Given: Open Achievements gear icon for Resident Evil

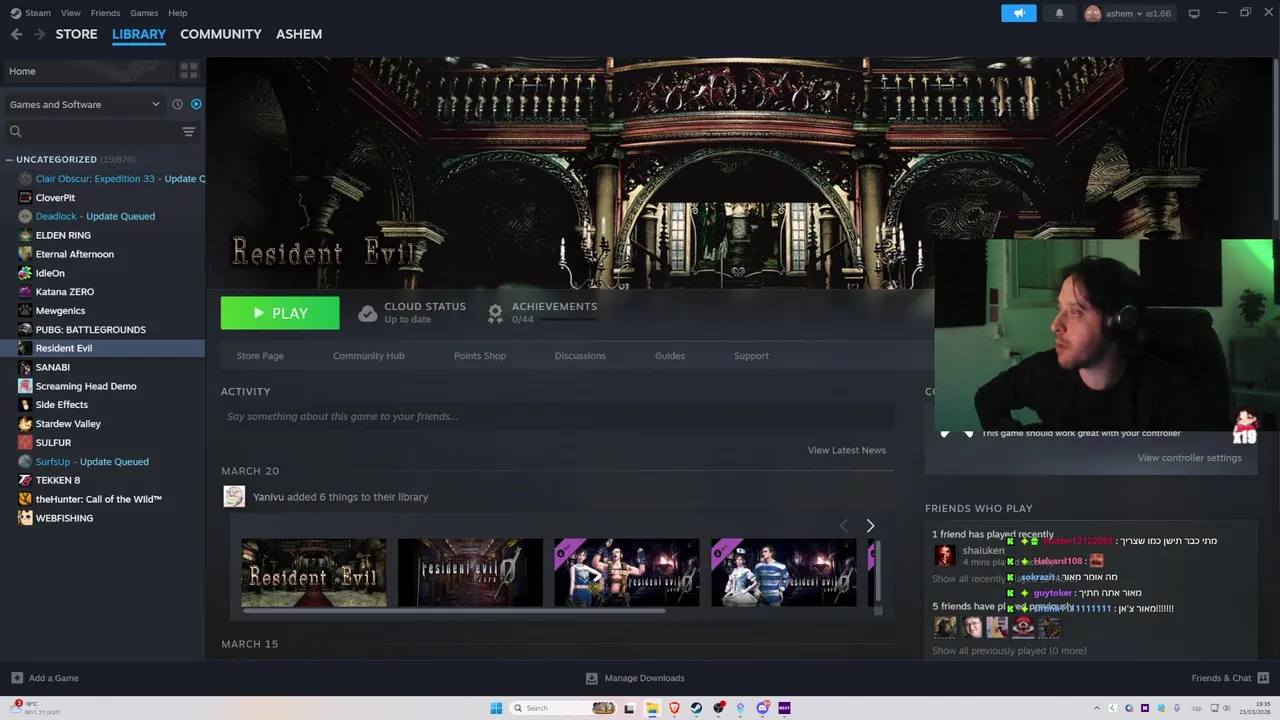Looking at the screenshot, I should tap(495, 313).
